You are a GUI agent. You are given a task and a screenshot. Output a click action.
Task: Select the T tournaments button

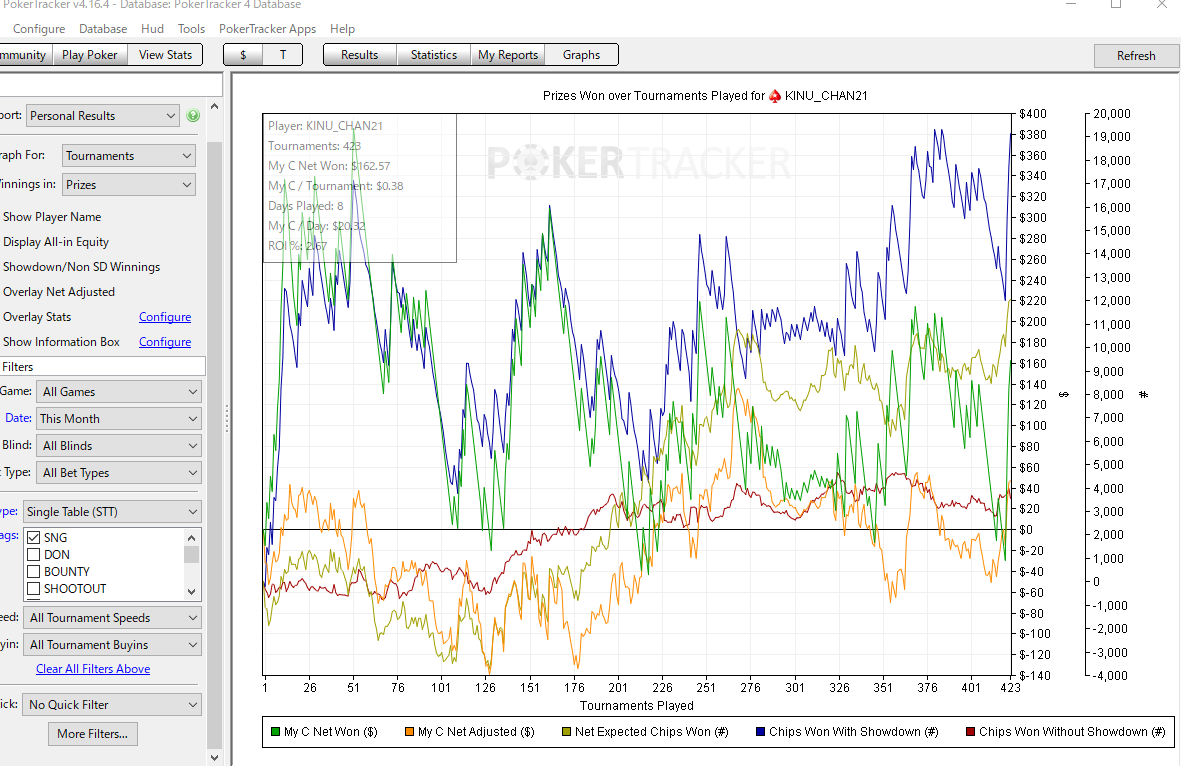pyautogui.click(x=282, y=55)
